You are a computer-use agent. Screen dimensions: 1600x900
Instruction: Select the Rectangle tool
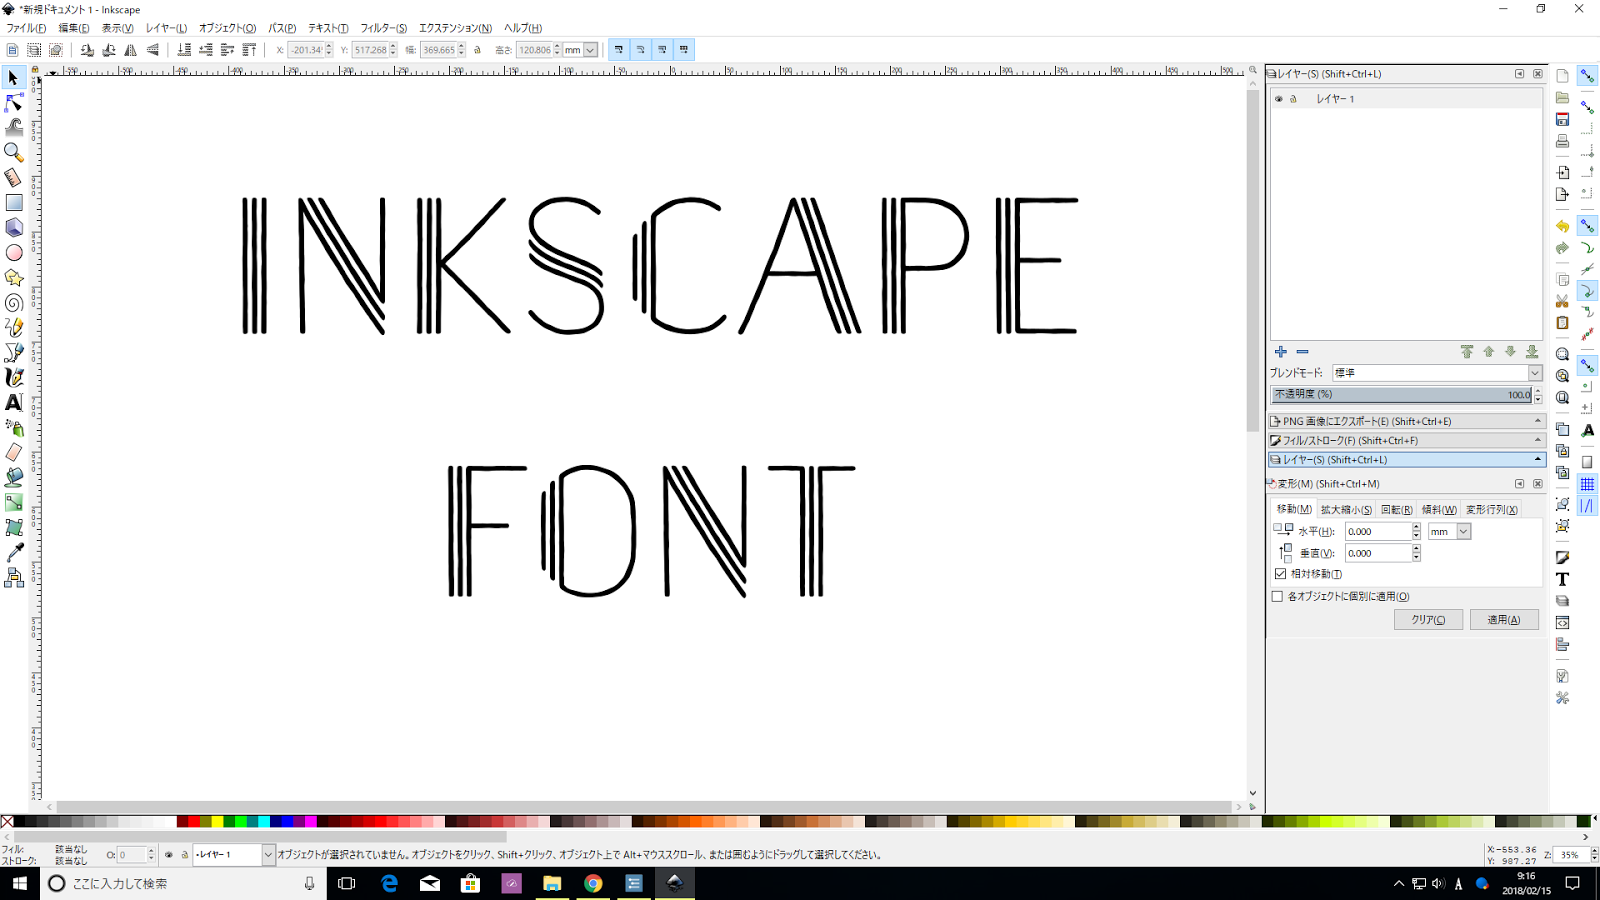pos(14,203)
